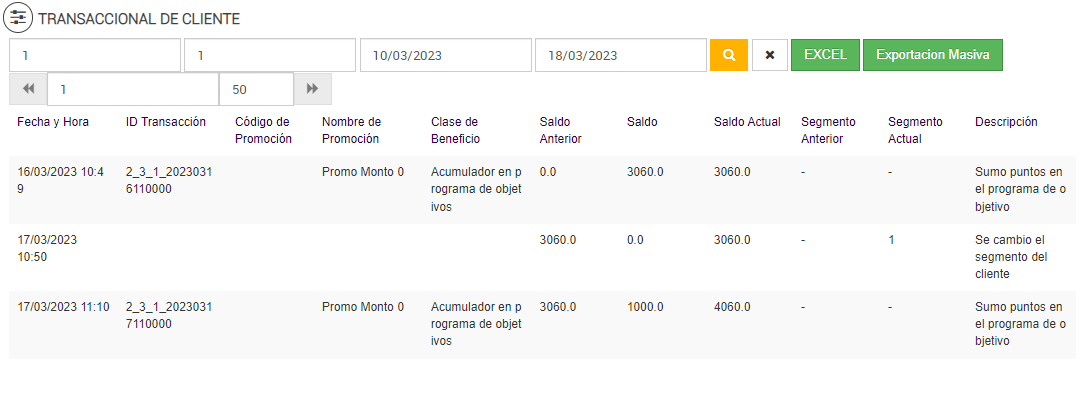Open the start date field 10/03/2023
The height and width of the screenshot is (413, 1083).
click(445, 55)
